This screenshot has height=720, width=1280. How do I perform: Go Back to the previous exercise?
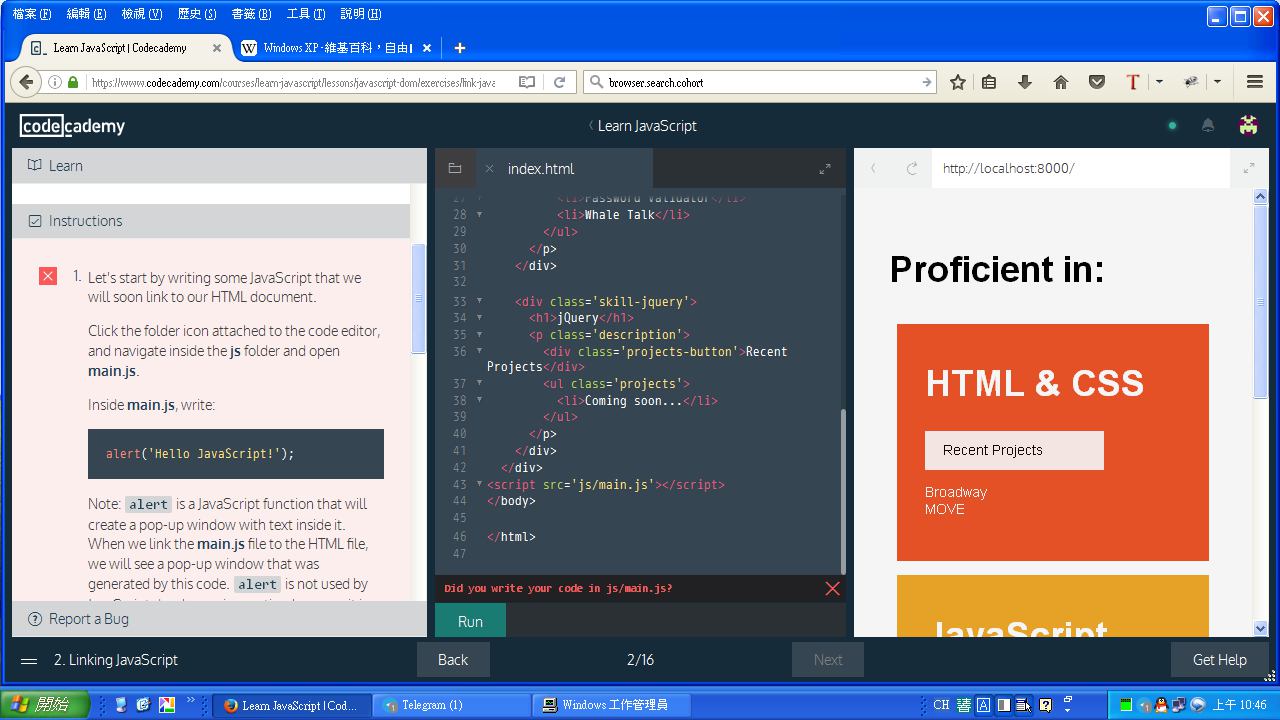453,660
